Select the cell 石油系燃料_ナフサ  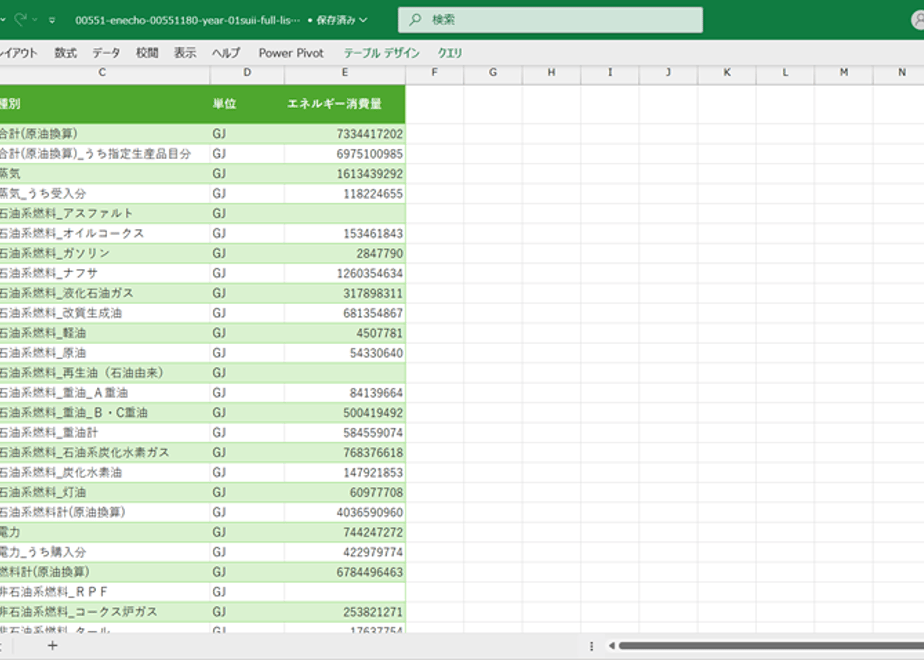pyautogui.click(x=104, y=273)
